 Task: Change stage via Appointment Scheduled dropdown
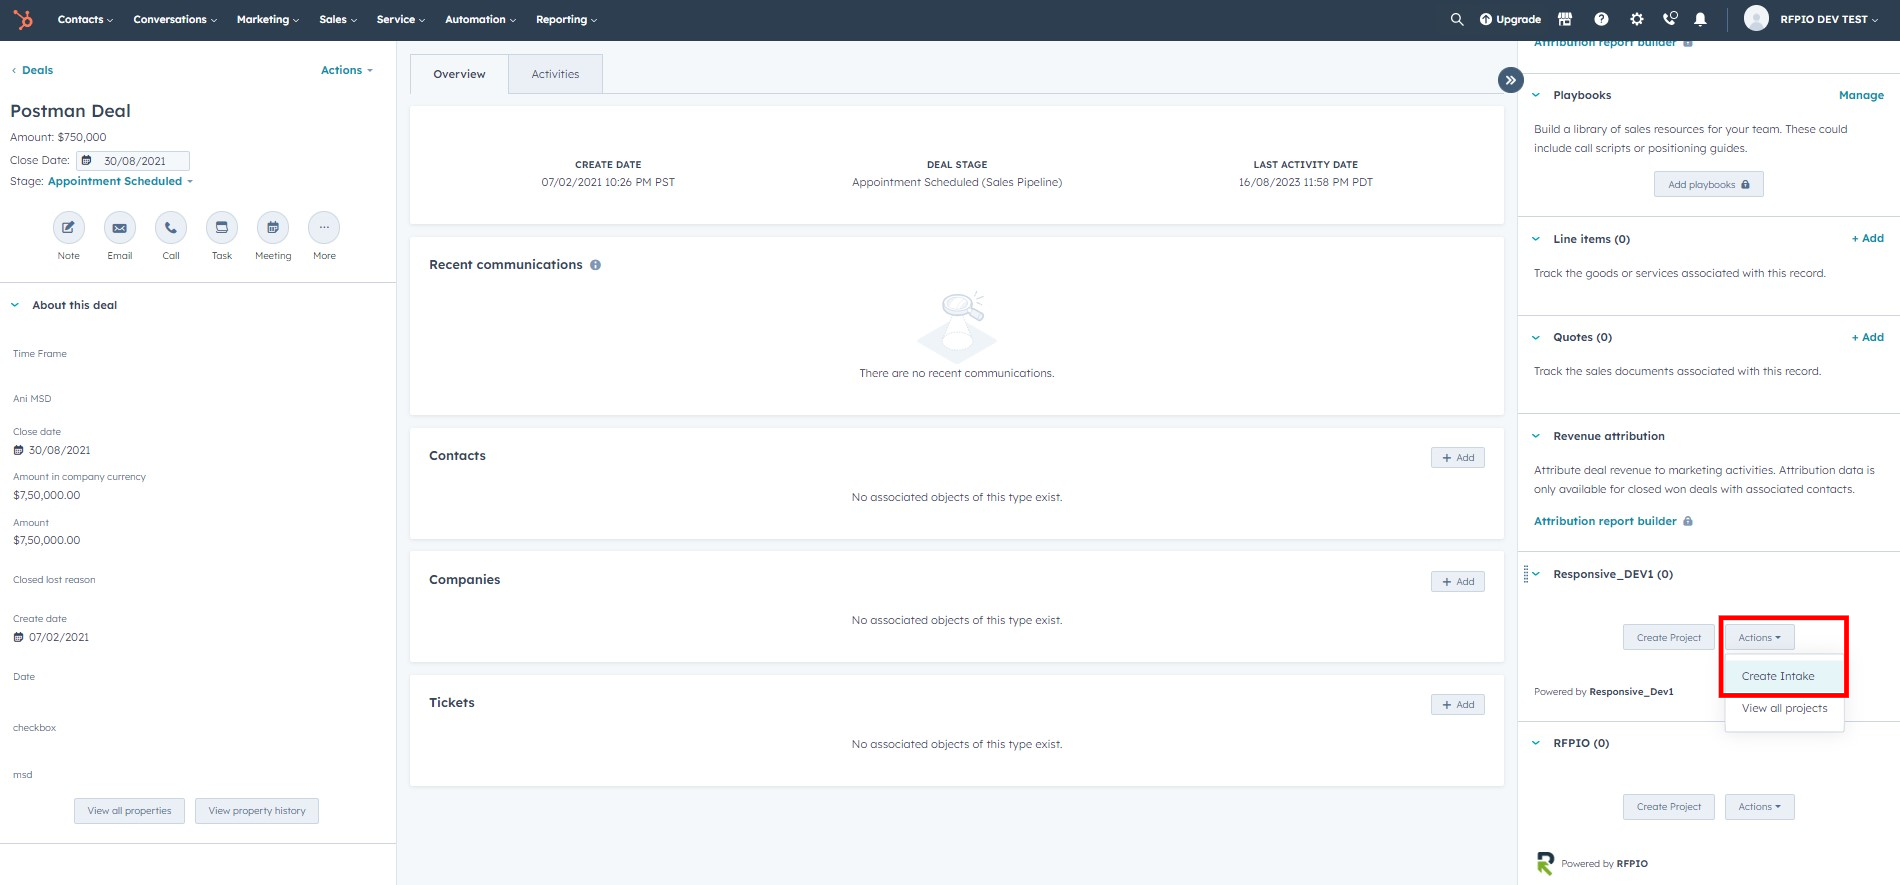(x=120, y=181)
